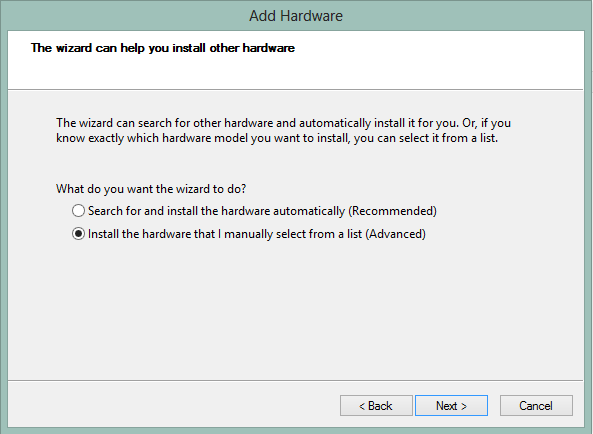Click the paragraph about searching other hardware

tap(283, 130)
